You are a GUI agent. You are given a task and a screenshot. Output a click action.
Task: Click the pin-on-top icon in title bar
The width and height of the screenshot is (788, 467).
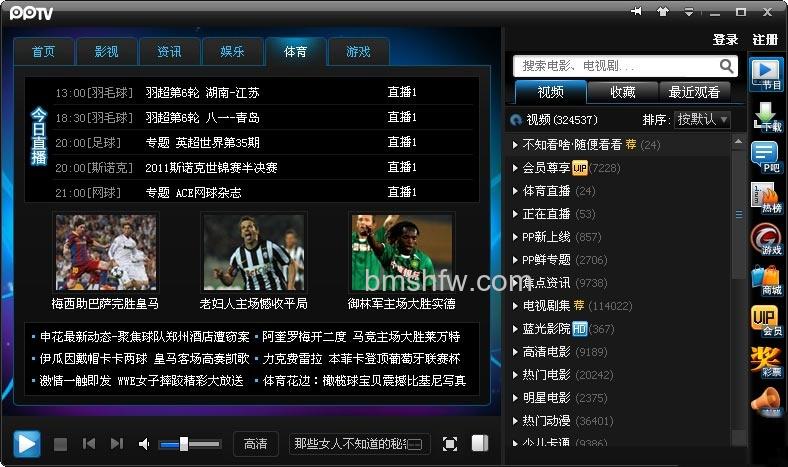[637, 11]
